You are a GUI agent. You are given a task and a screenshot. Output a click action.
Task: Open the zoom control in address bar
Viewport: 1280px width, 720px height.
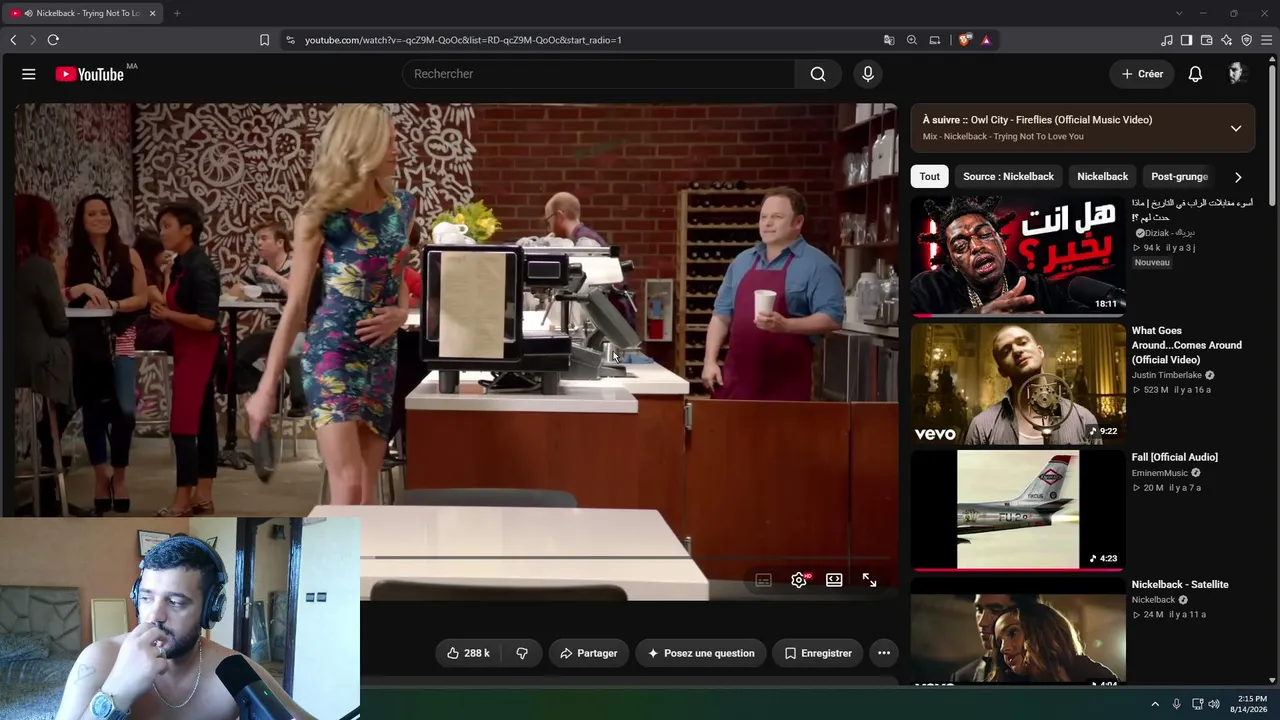point(912,40)
